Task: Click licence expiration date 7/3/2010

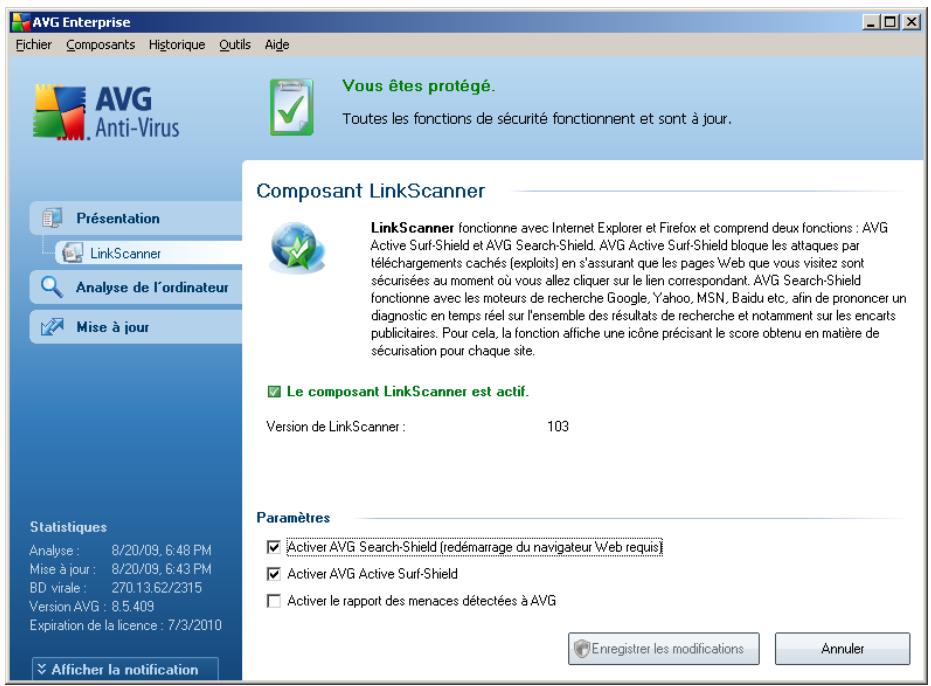Action: (194, 625)
